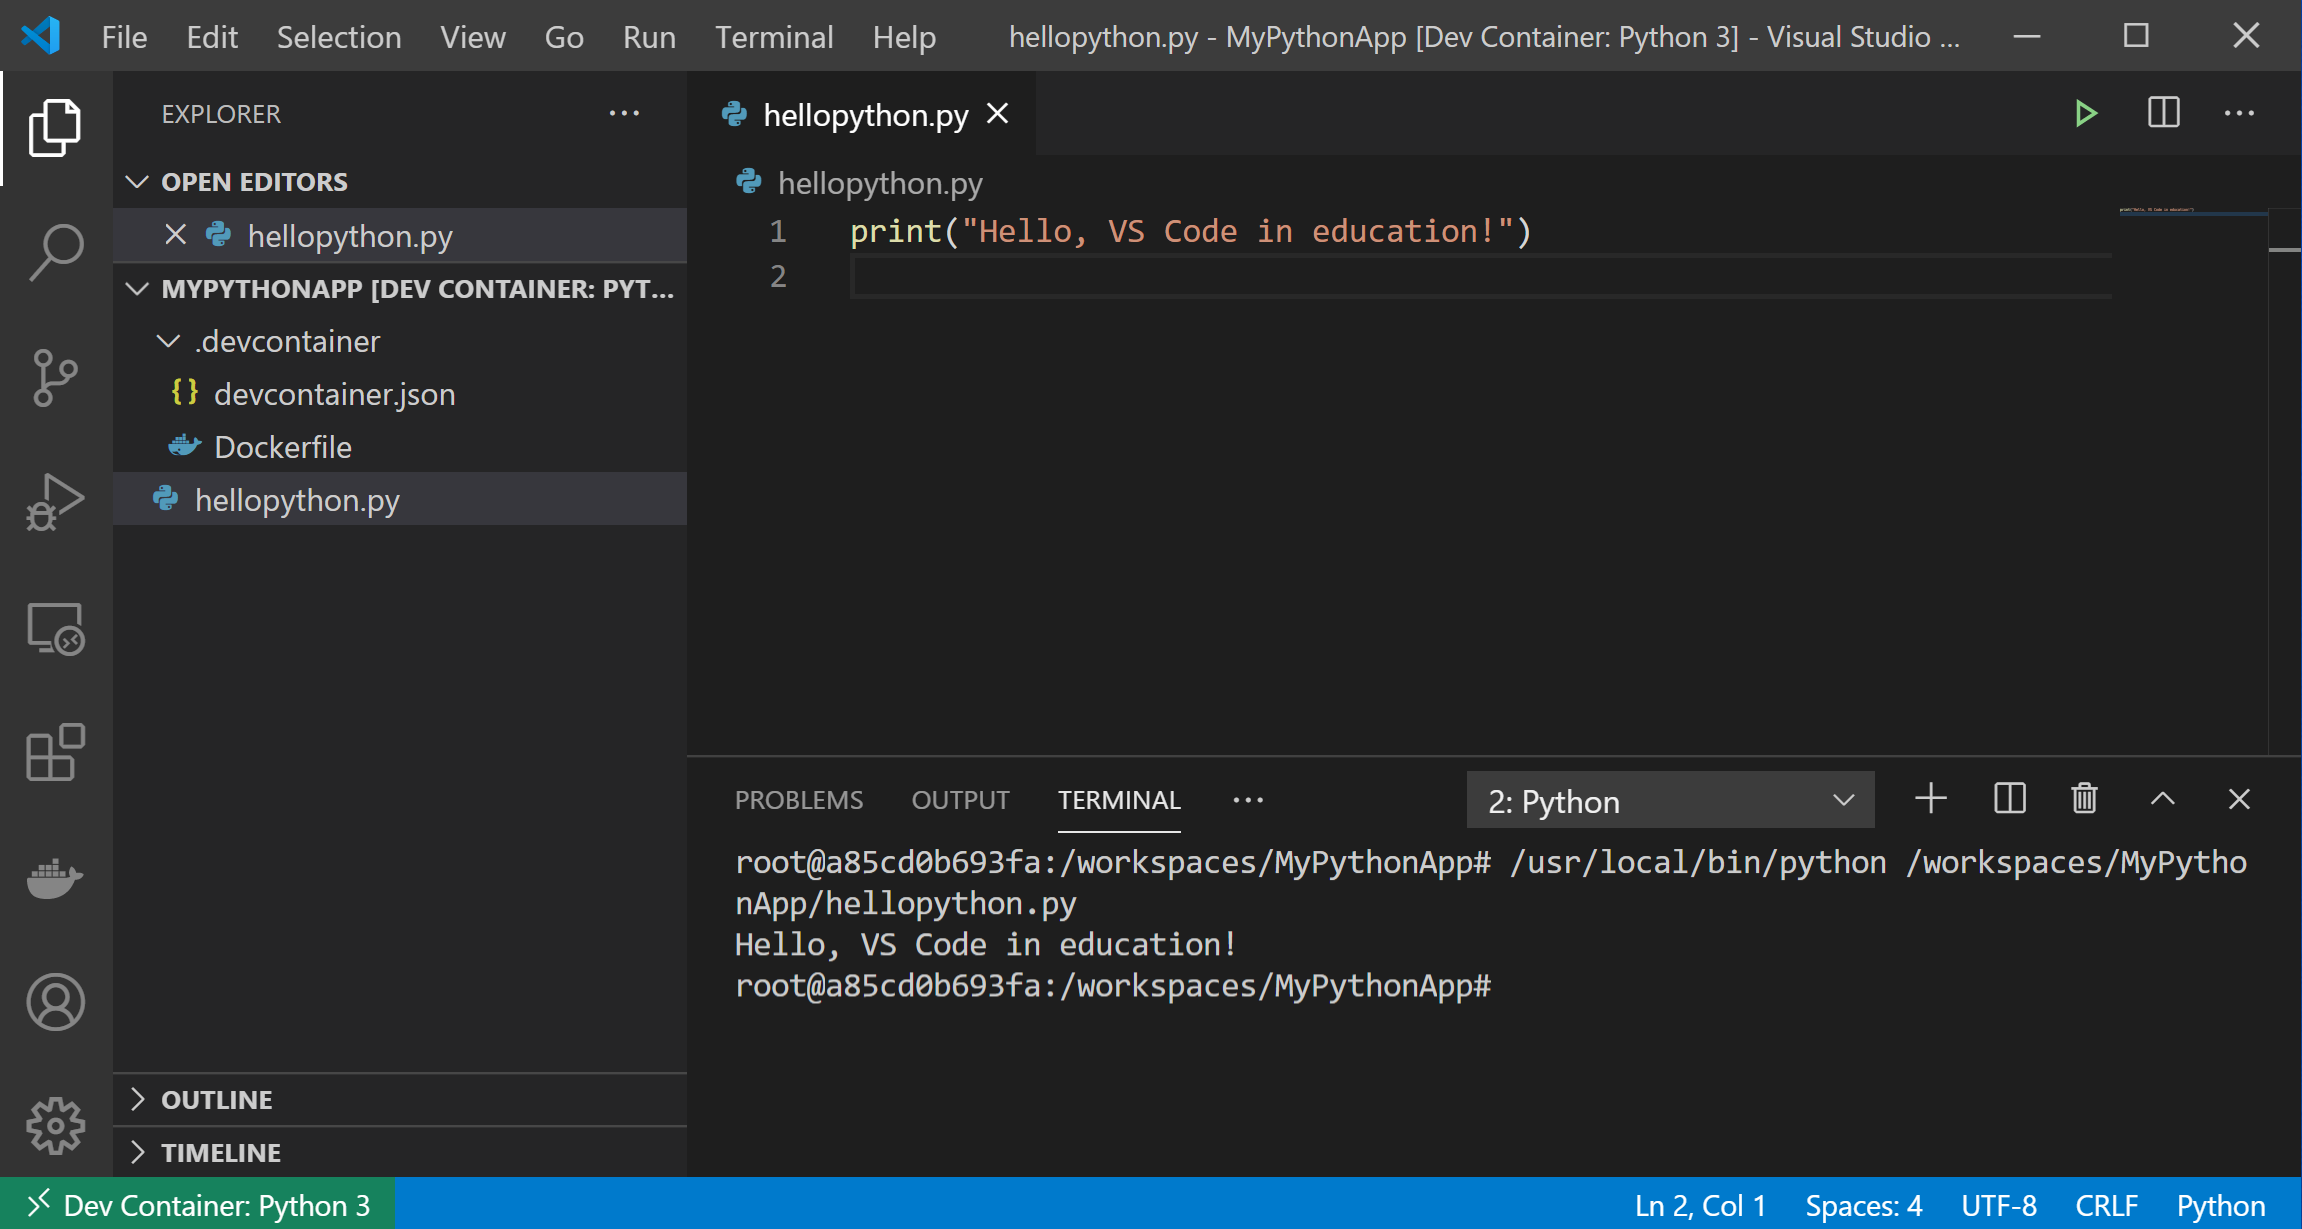Select devcontainer.json in the Explorer
Viewport: 2302px width, 1229px height.
point(334,393)
